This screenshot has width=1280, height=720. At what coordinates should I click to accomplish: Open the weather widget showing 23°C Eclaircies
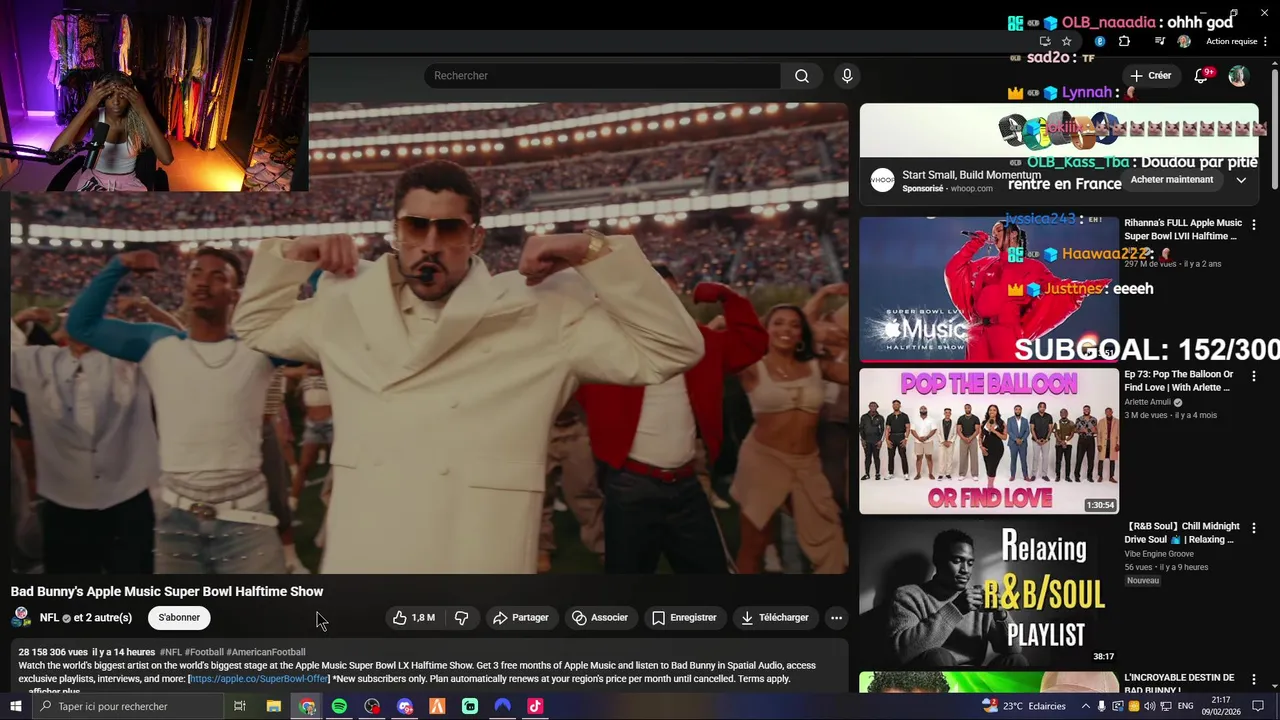pyautogui.click(x=1024, y=706)
